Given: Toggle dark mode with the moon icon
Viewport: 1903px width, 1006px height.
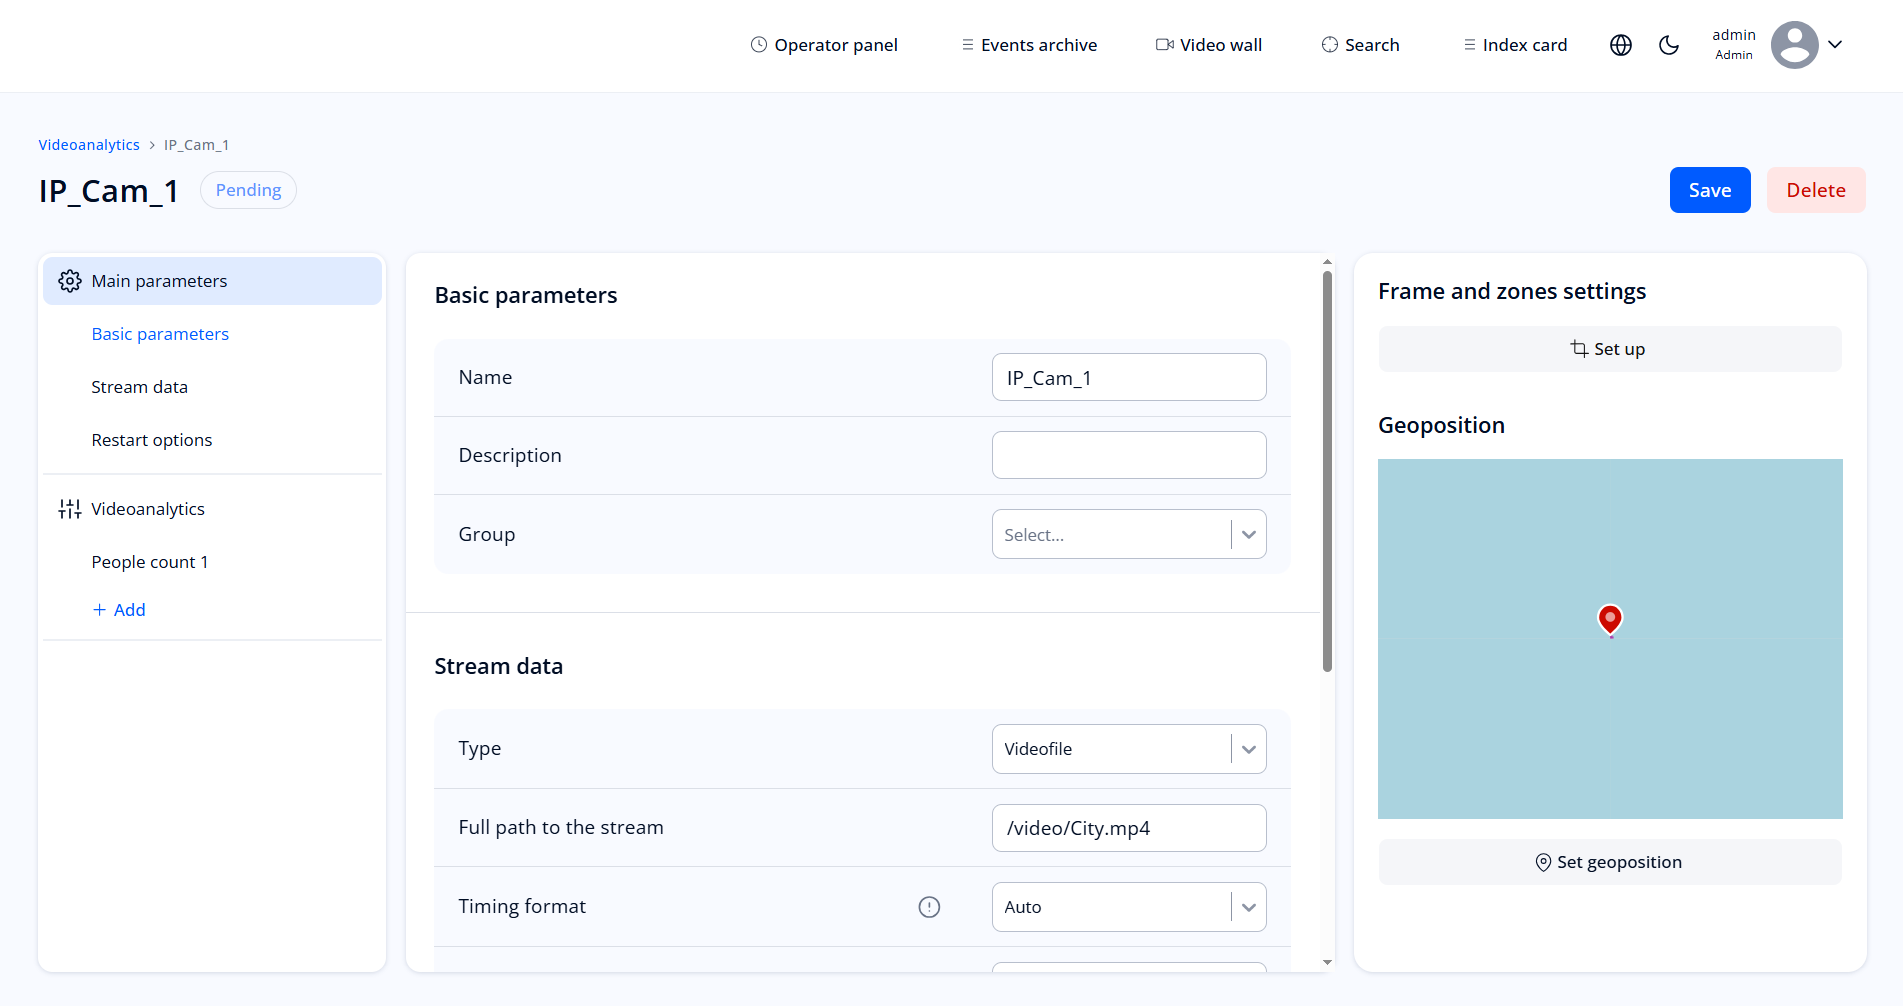Looking at the screenshot, I should click(1669, 45).
